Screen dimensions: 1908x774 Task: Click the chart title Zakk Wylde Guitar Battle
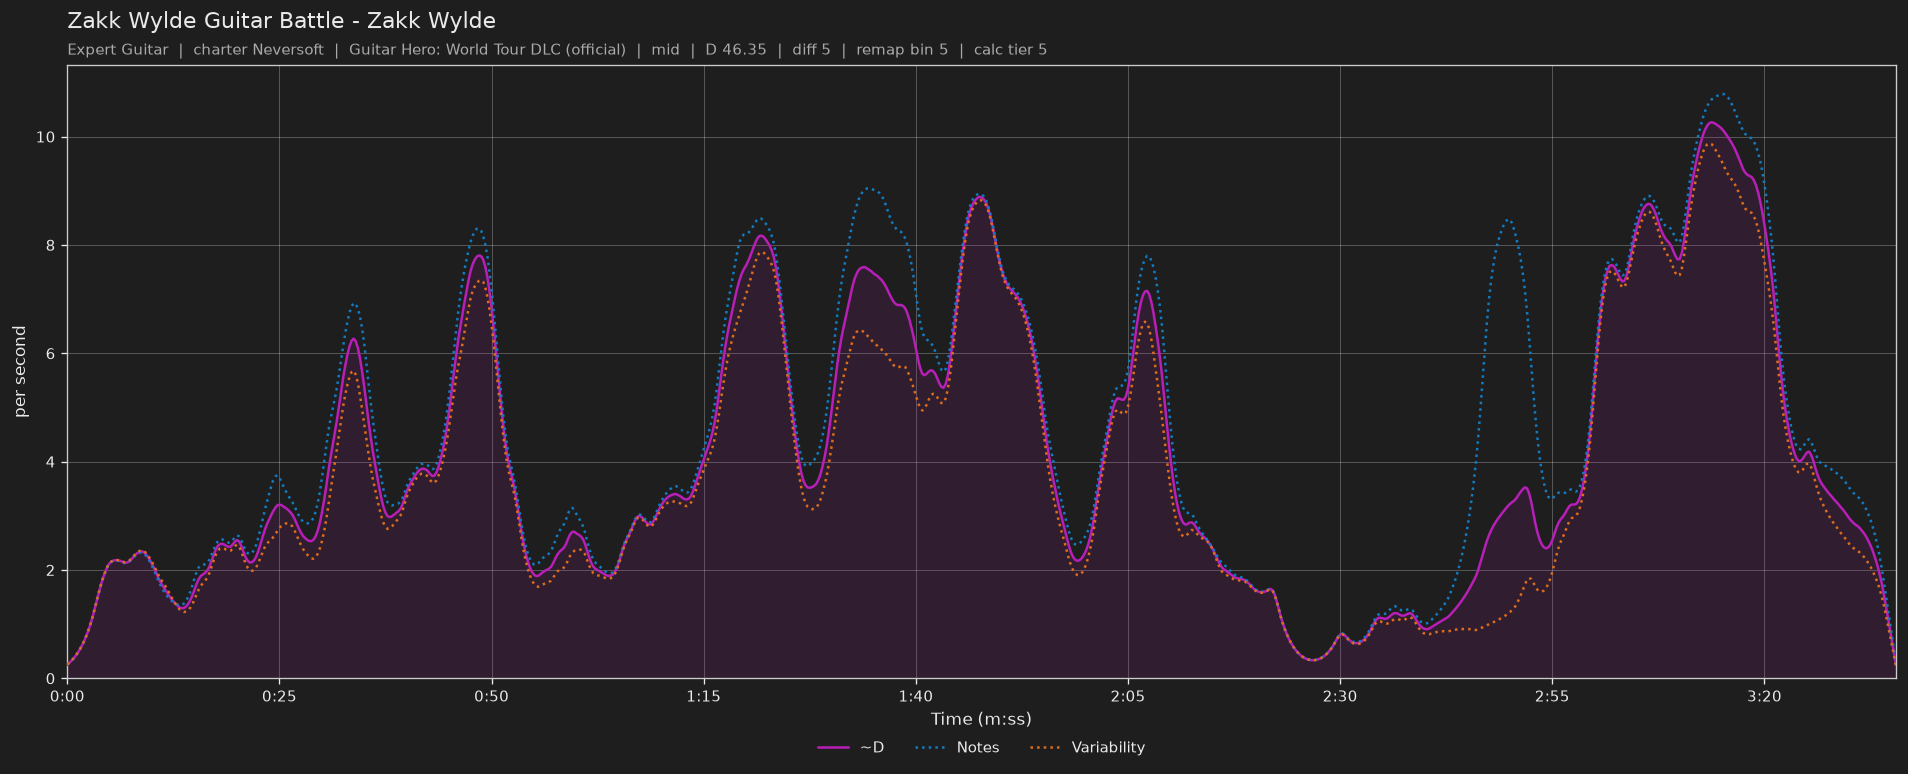pos(281,21)
